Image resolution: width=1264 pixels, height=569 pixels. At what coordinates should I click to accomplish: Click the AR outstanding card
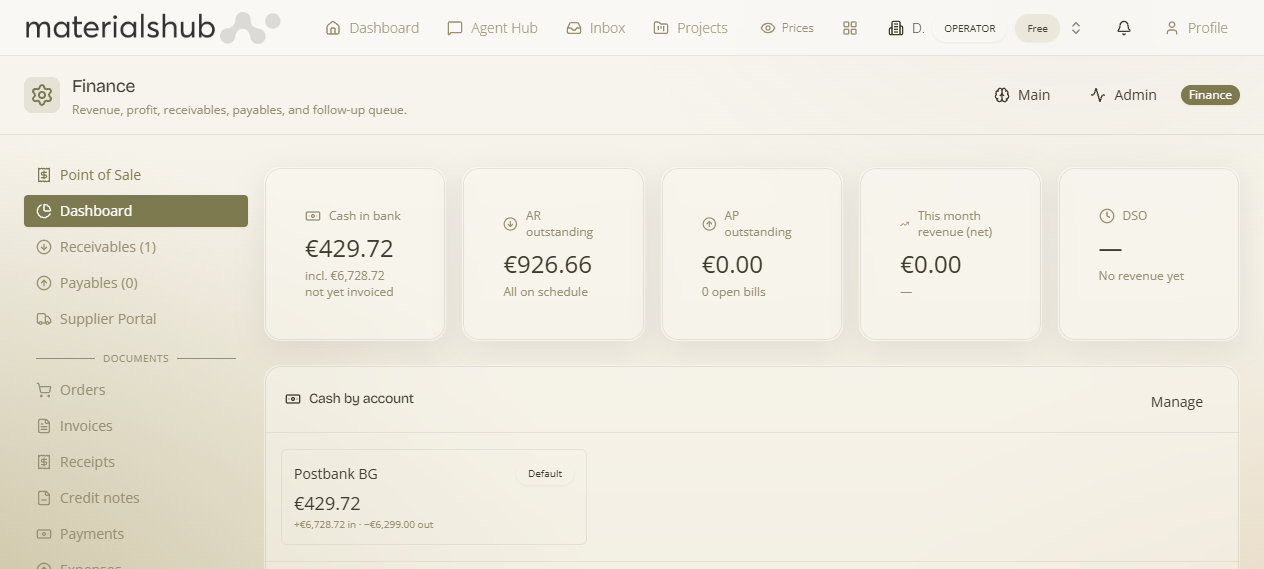coord(553,254)
